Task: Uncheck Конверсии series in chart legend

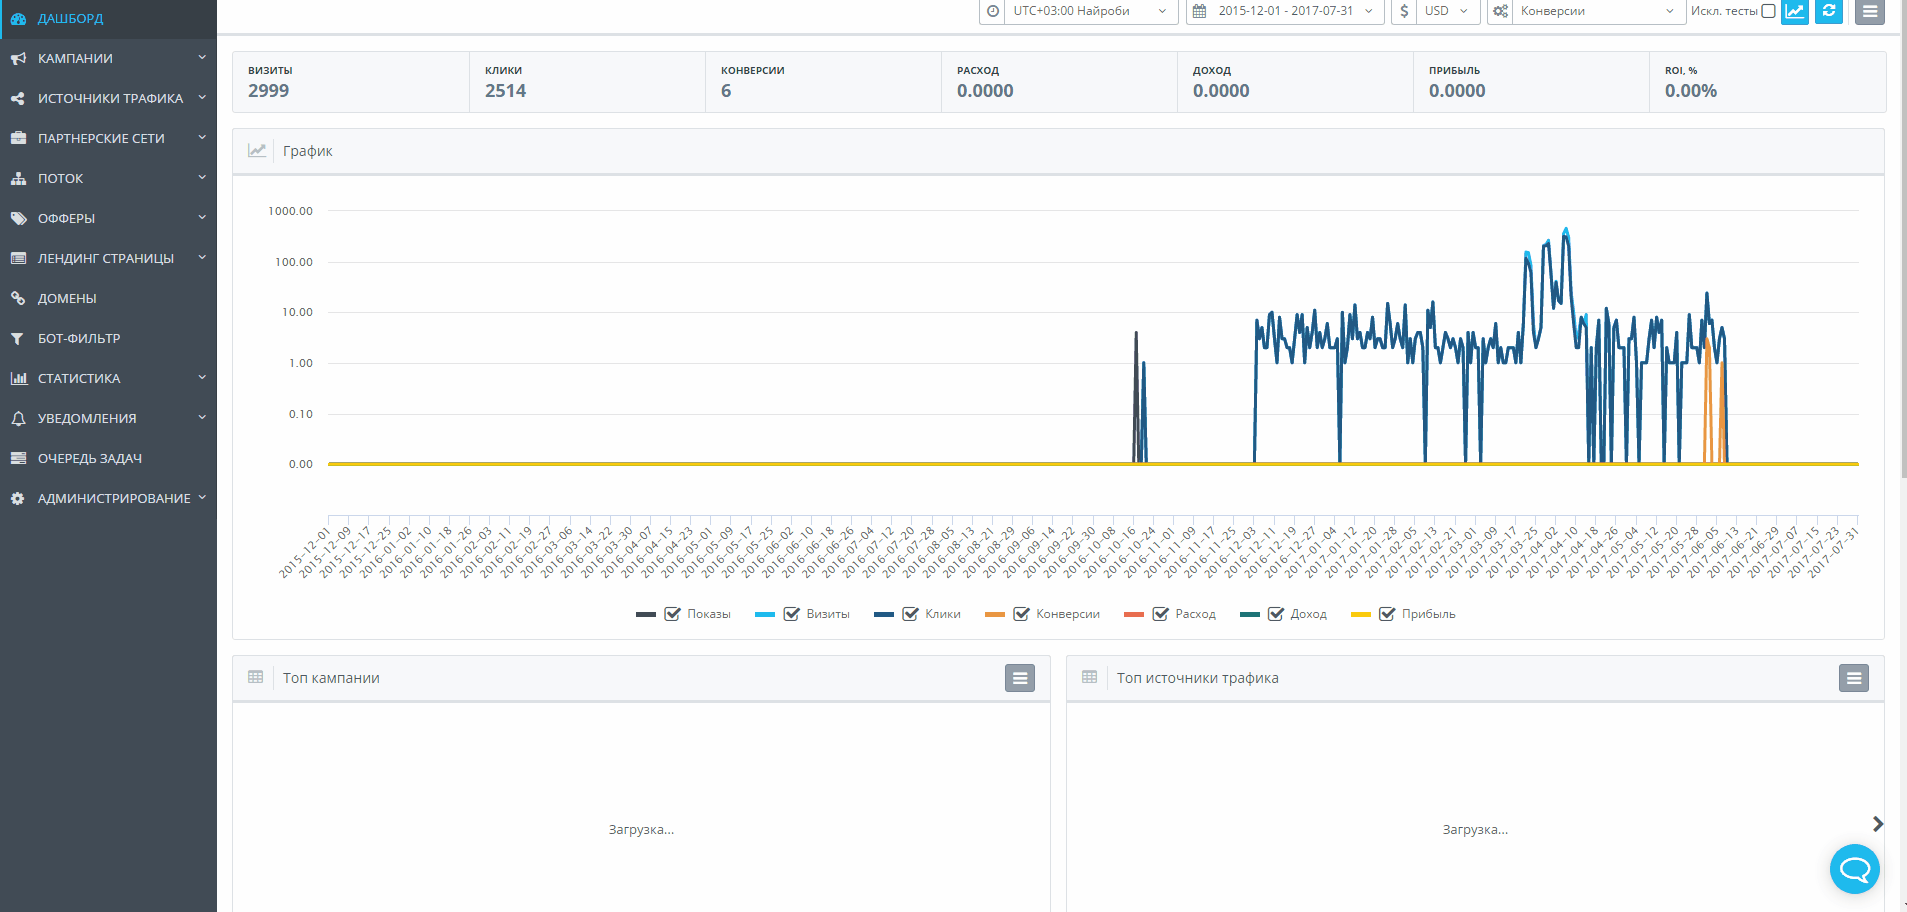Action: [x=1022, y=614]
